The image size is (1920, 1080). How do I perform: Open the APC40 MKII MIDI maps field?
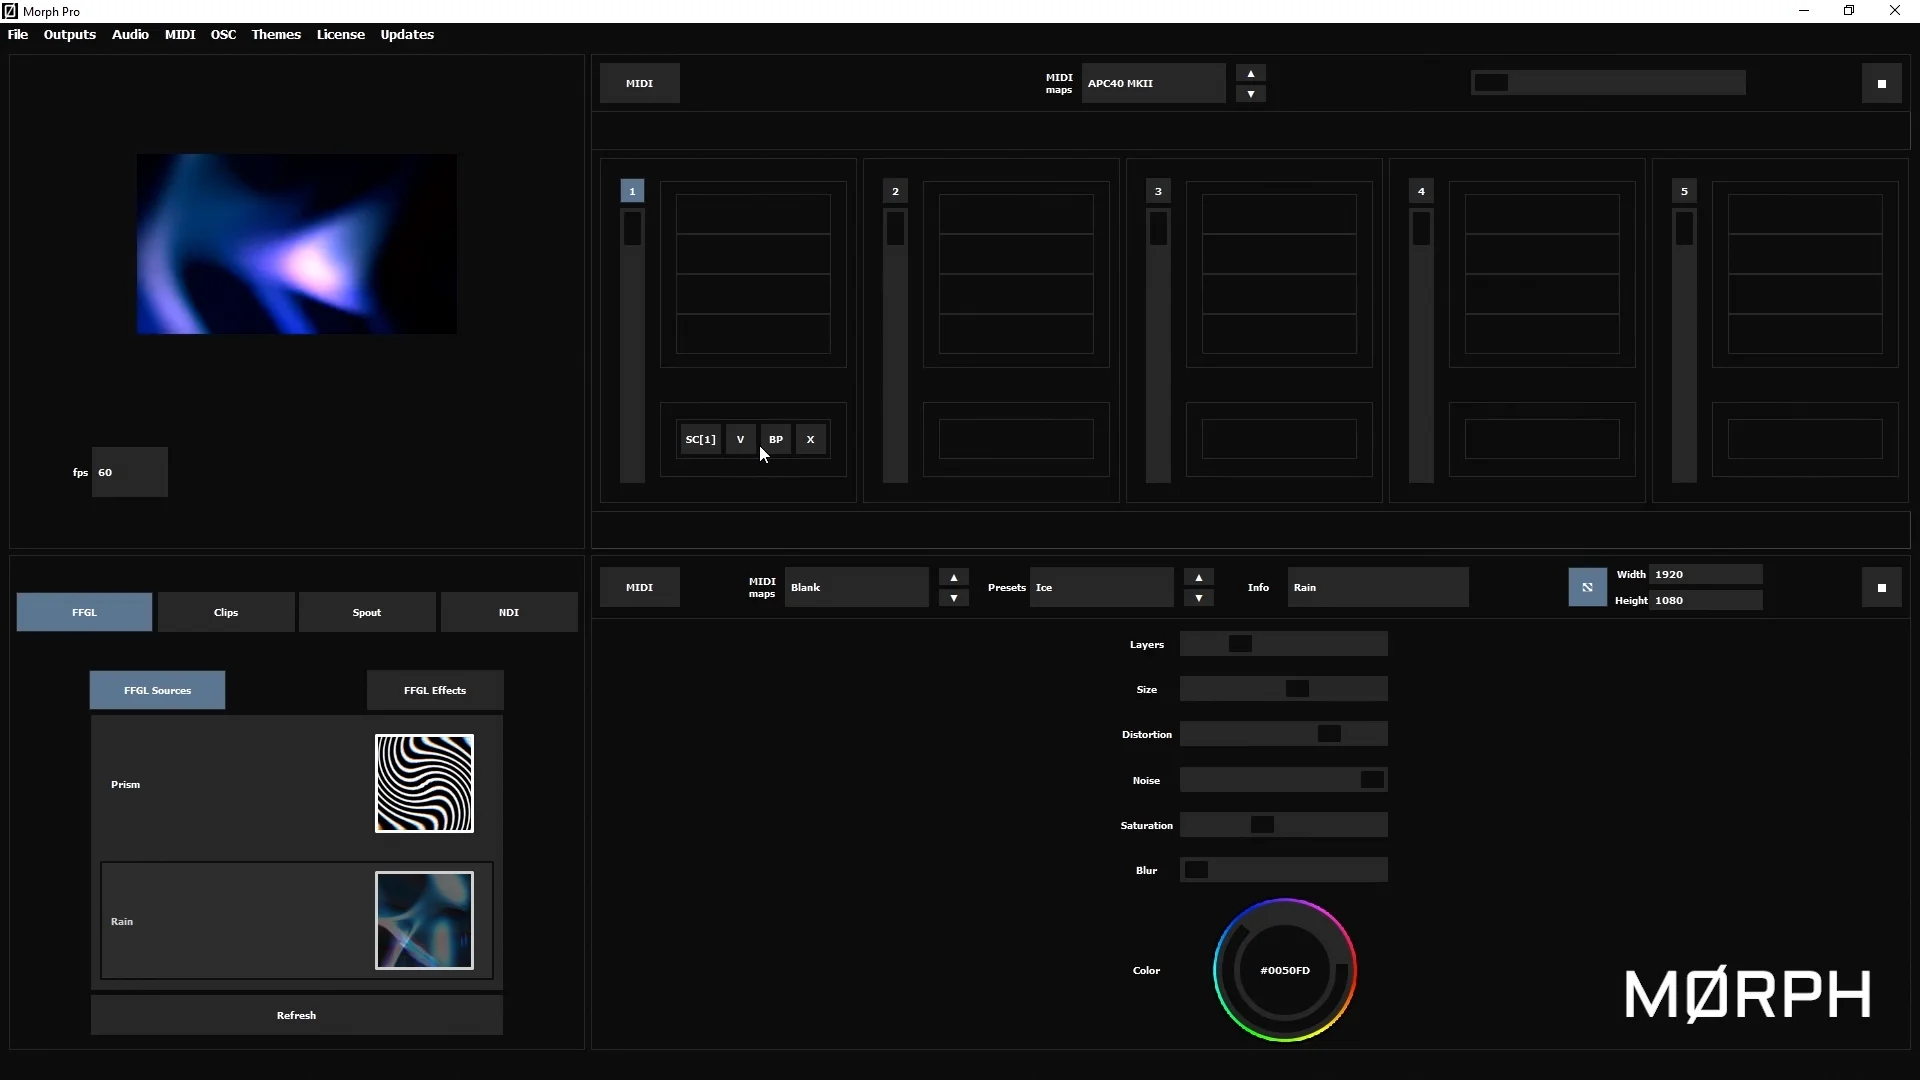click(1153, 83)
